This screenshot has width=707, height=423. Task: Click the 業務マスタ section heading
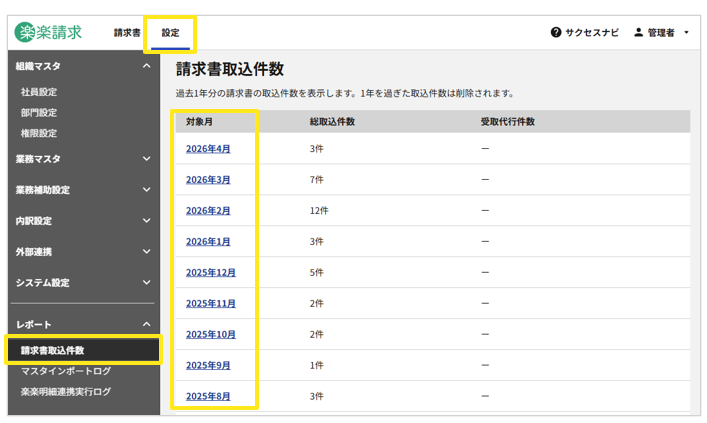[x=38, y=159]
